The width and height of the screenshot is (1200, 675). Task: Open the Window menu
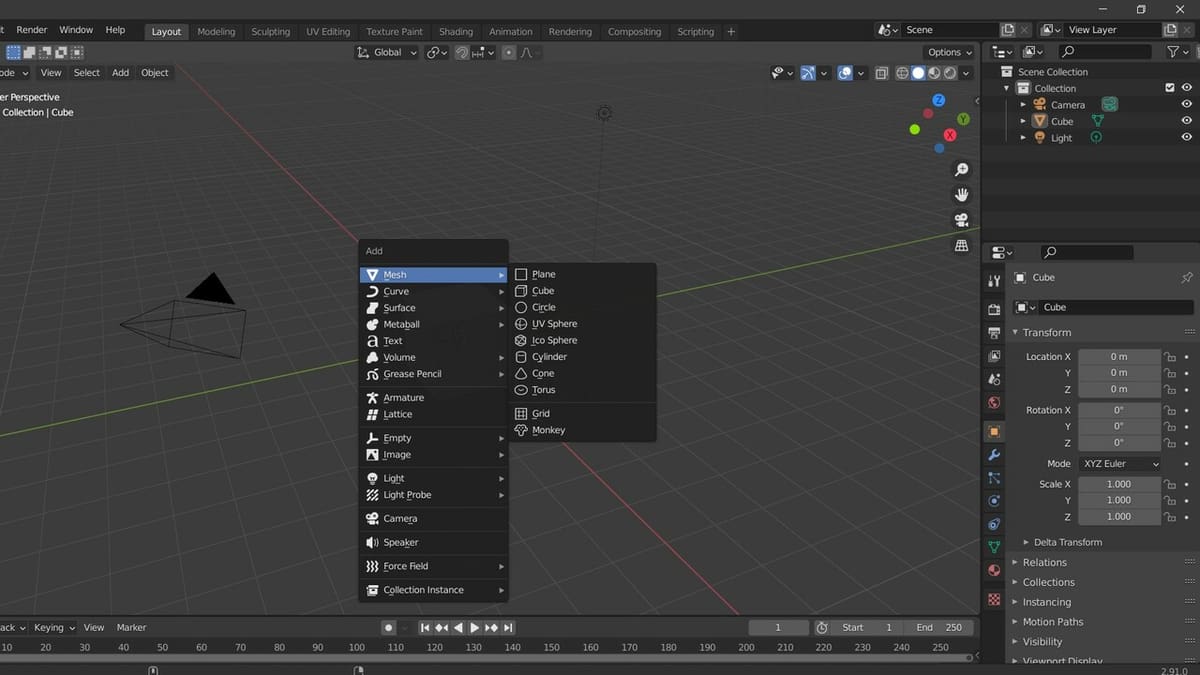tap(76, 30)
